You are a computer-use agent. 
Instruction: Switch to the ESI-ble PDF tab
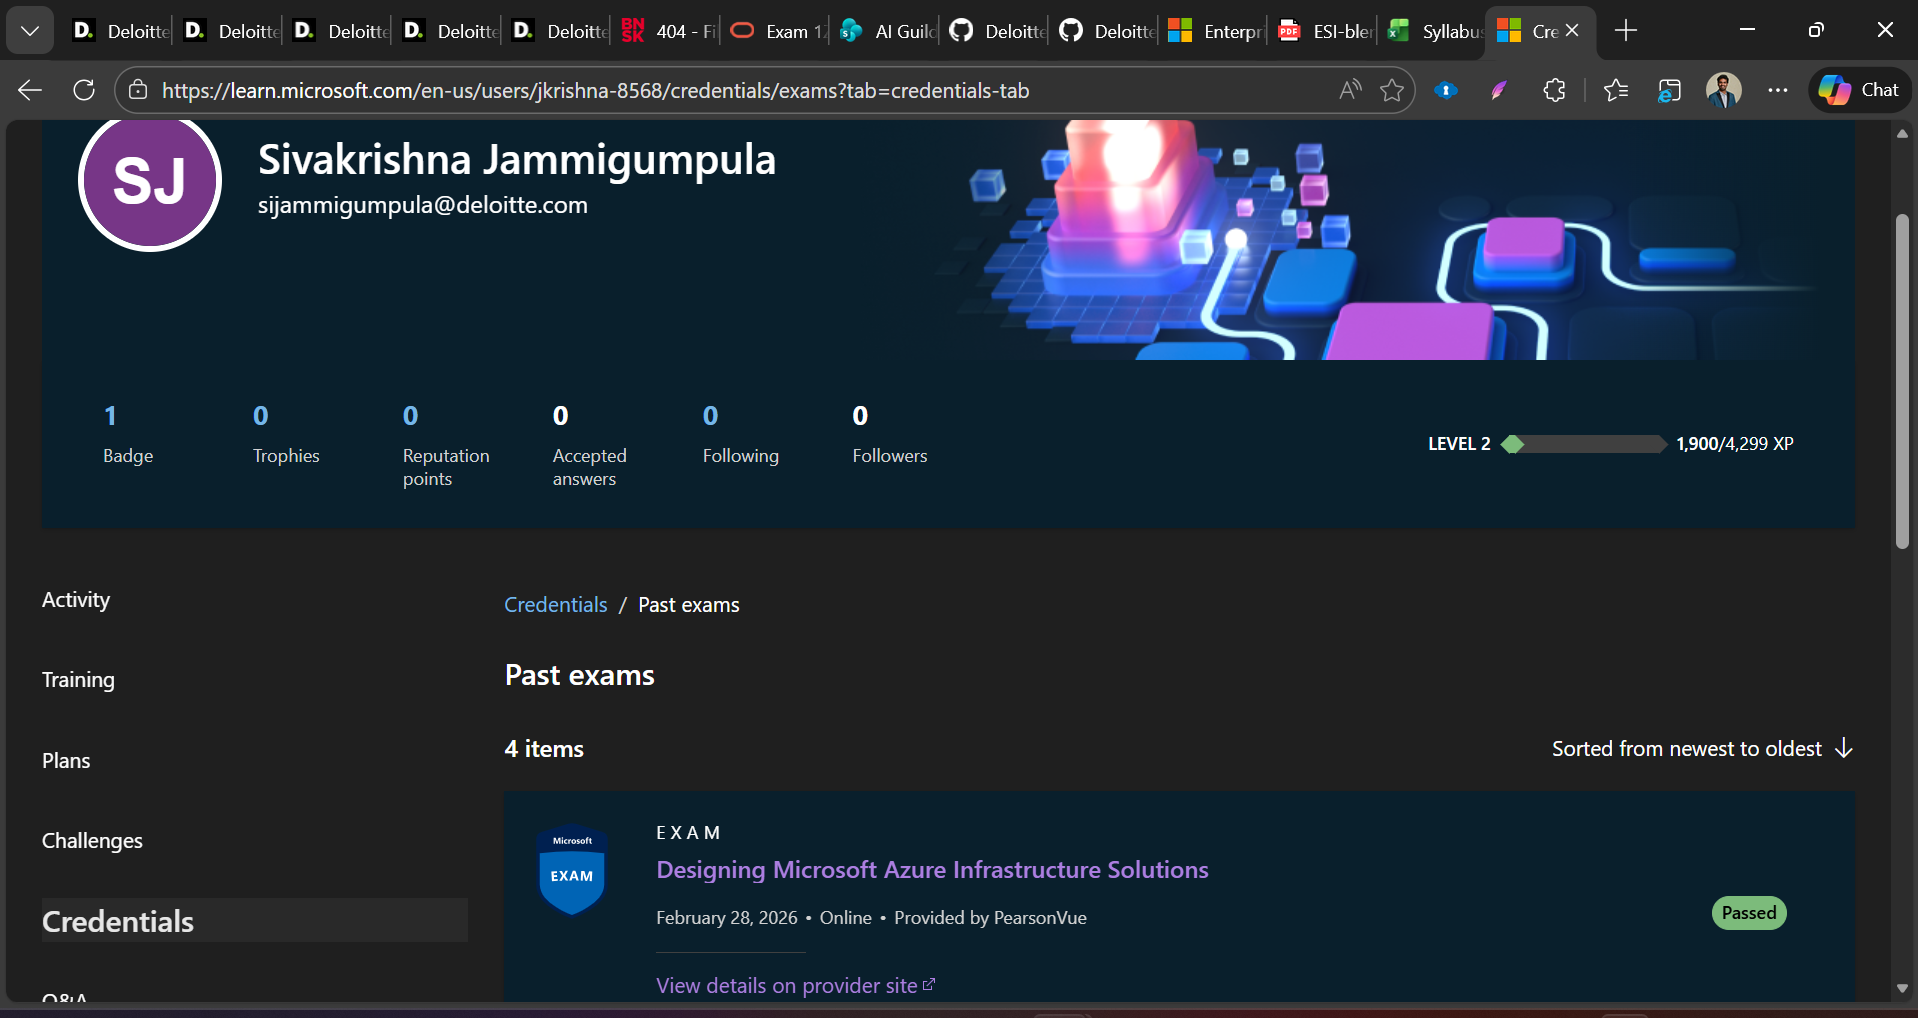click(1326, 31)
